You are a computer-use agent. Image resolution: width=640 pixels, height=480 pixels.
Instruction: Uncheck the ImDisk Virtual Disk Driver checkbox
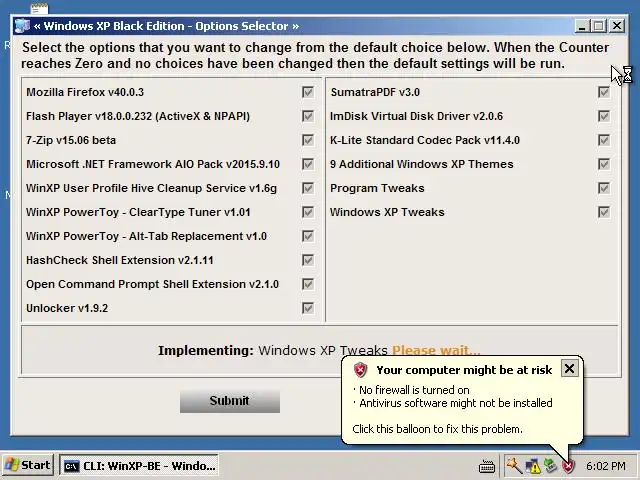click(x=604, y=116)
